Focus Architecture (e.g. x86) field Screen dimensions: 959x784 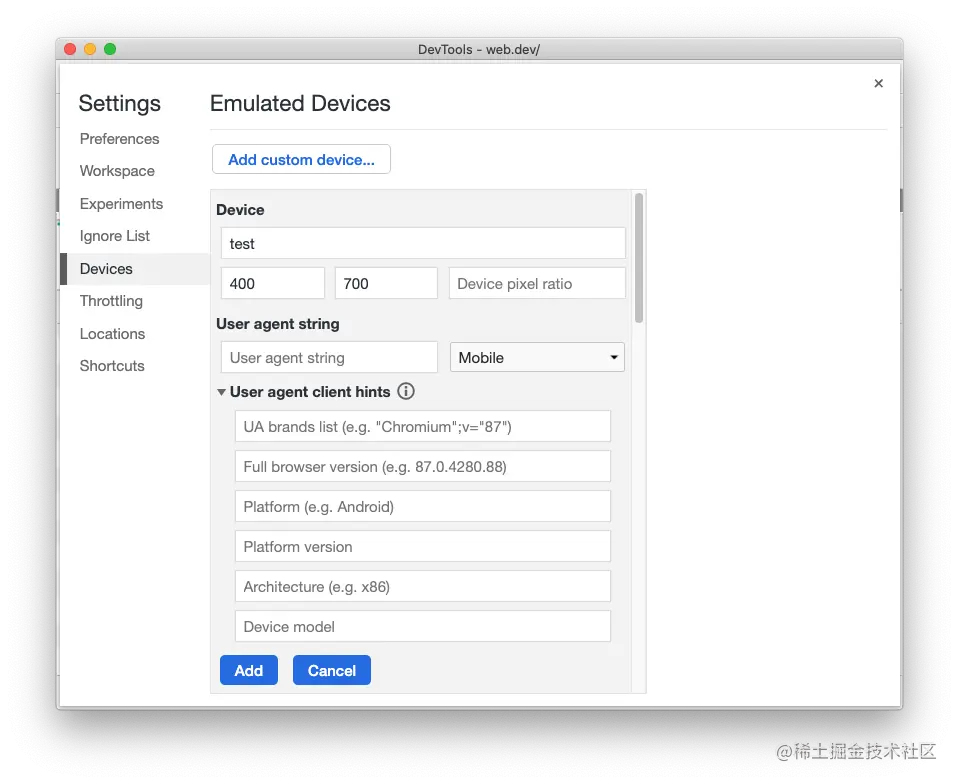click(423, 586)
